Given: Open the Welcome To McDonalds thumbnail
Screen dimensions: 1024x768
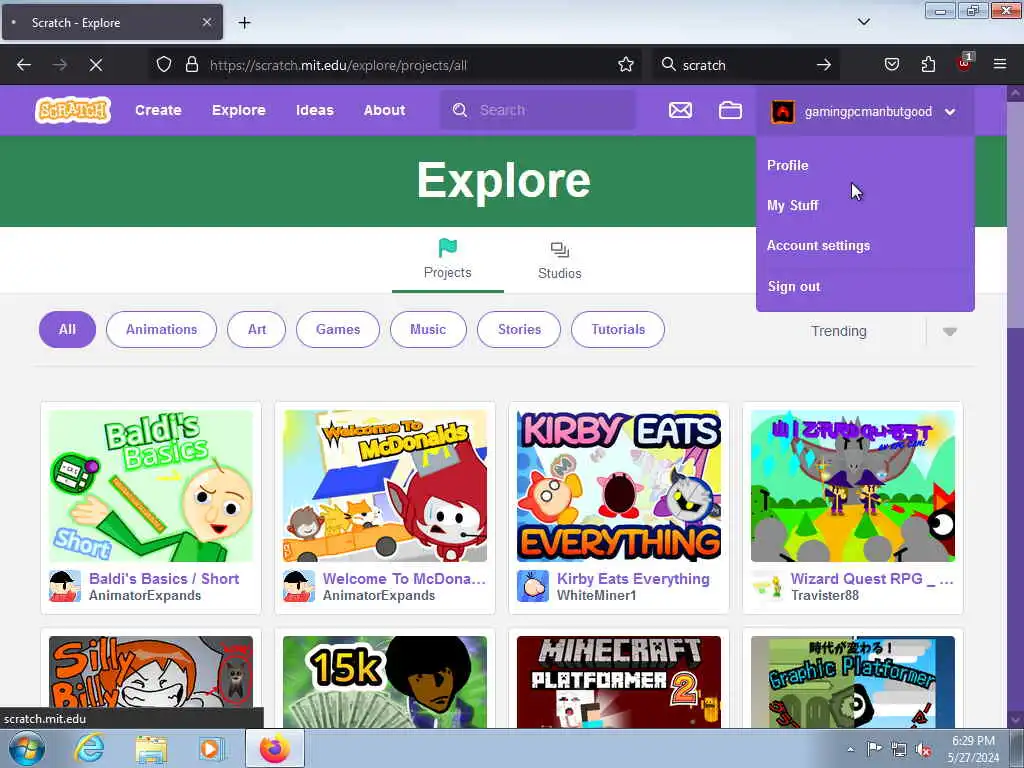Looking at the screenshot, I should point(385,486).
